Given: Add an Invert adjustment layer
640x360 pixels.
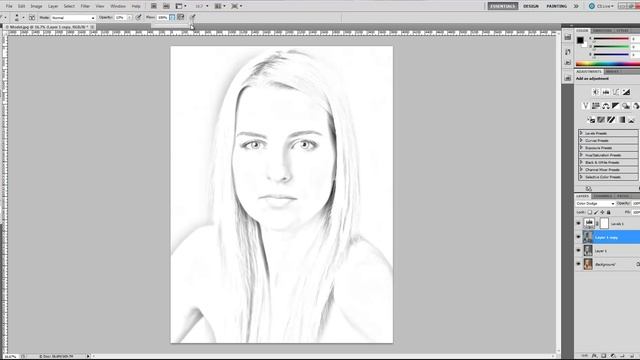Looking at the screenshot, I should pyautogui.click(x=591, y=120).
